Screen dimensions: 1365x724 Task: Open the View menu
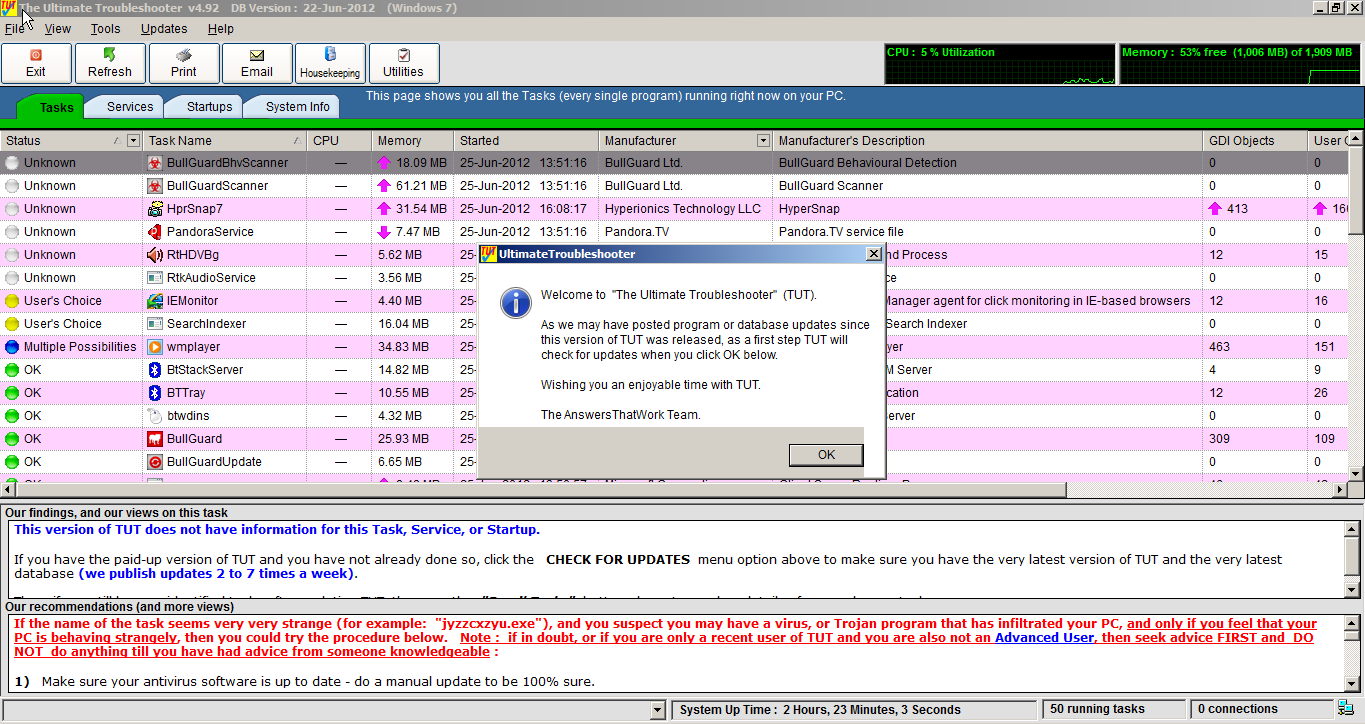[58, 29]
